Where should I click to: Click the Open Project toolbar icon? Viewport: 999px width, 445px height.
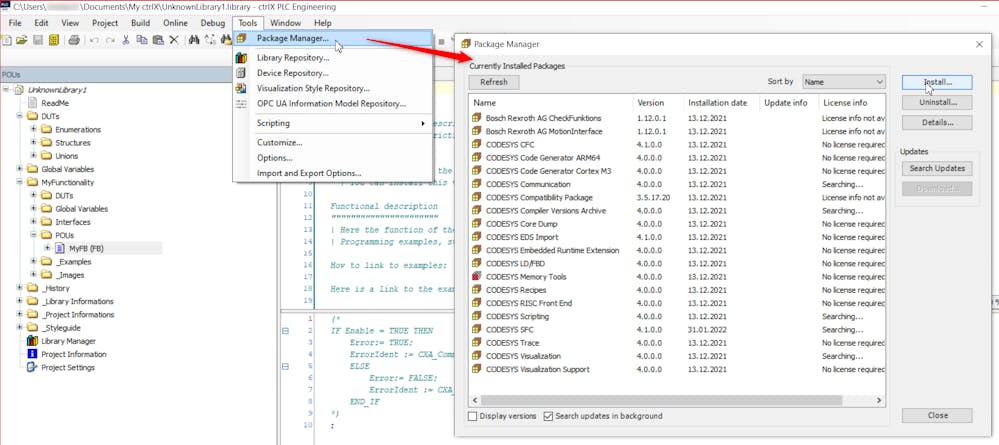pyautogui.click(x=22, y=40)
